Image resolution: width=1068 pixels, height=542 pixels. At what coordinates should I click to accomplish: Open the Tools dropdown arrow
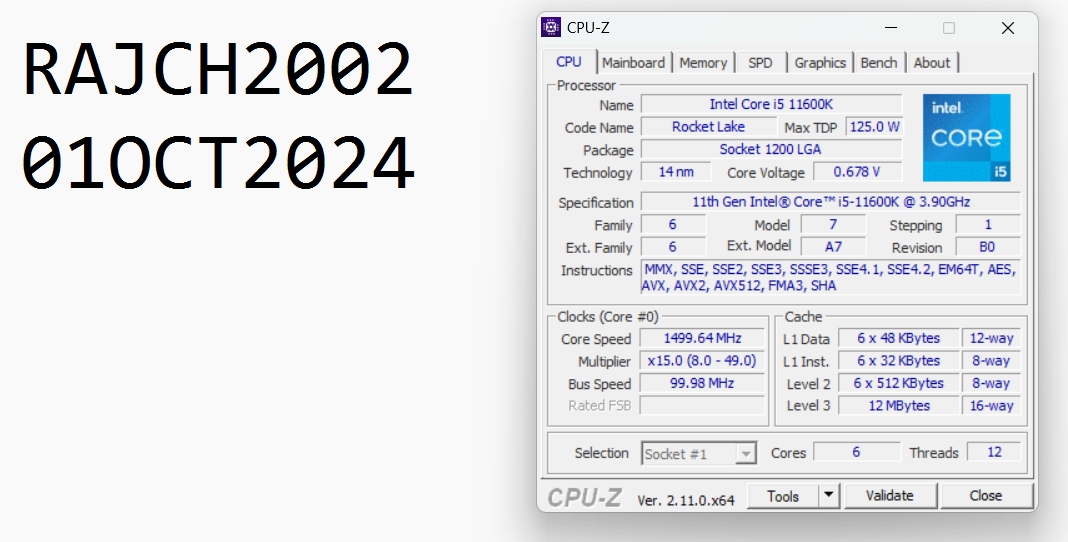click(828, 496)
